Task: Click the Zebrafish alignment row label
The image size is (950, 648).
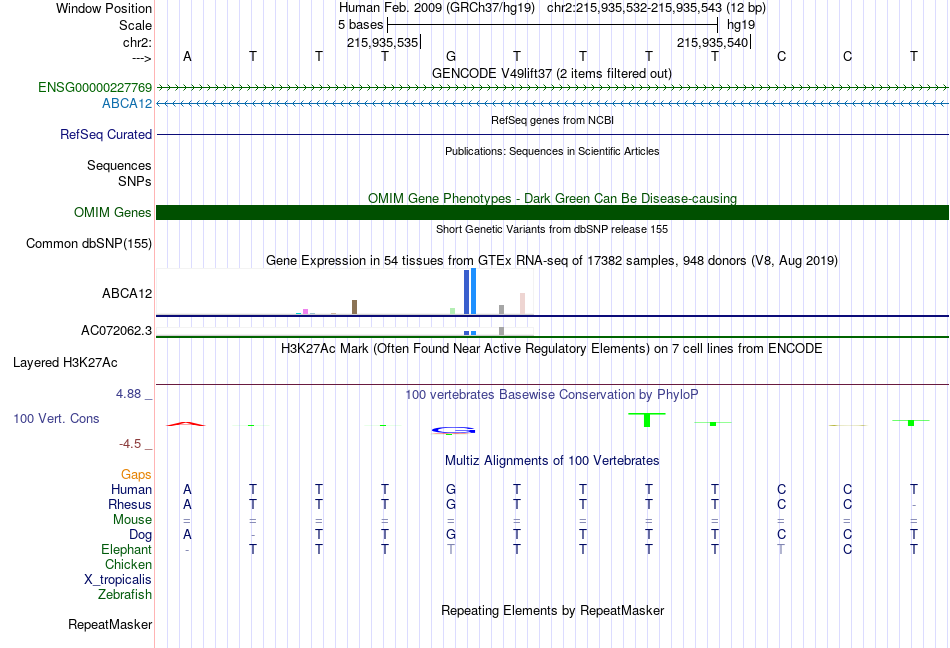Action: pos(125,595)
